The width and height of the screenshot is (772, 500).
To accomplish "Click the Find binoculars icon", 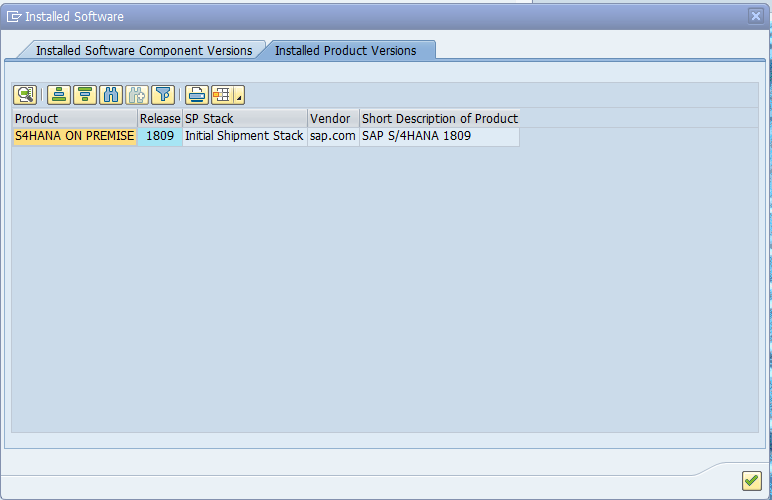I will (111, 95).
